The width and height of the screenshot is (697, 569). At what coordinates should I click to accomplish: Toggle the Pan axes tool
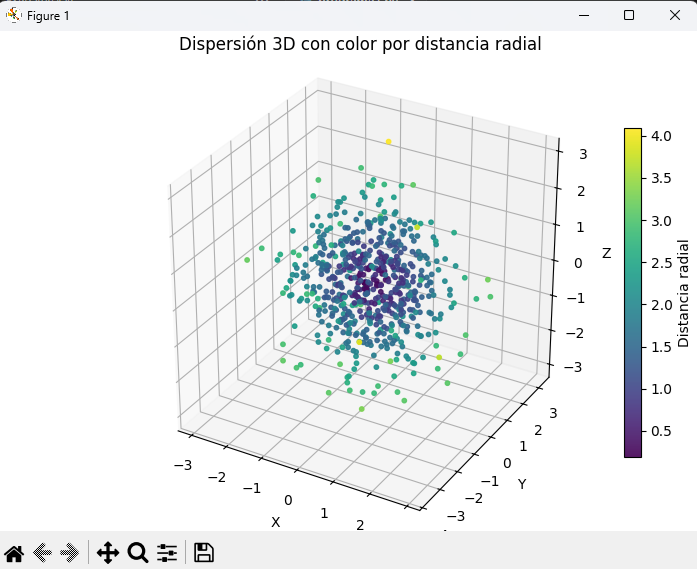108,552
